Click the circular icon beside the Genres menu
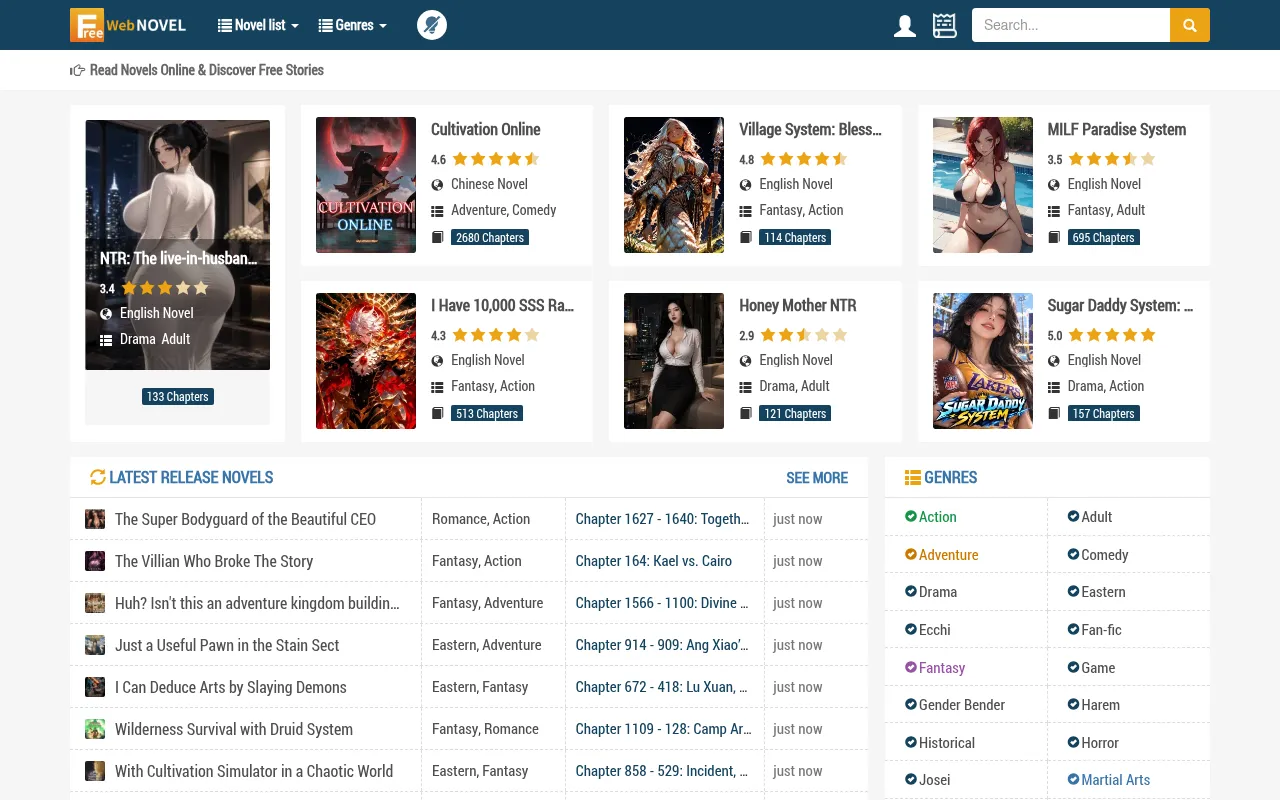Screen dimensions: 1280x800 pyautogui.click(x=431, y=25)
